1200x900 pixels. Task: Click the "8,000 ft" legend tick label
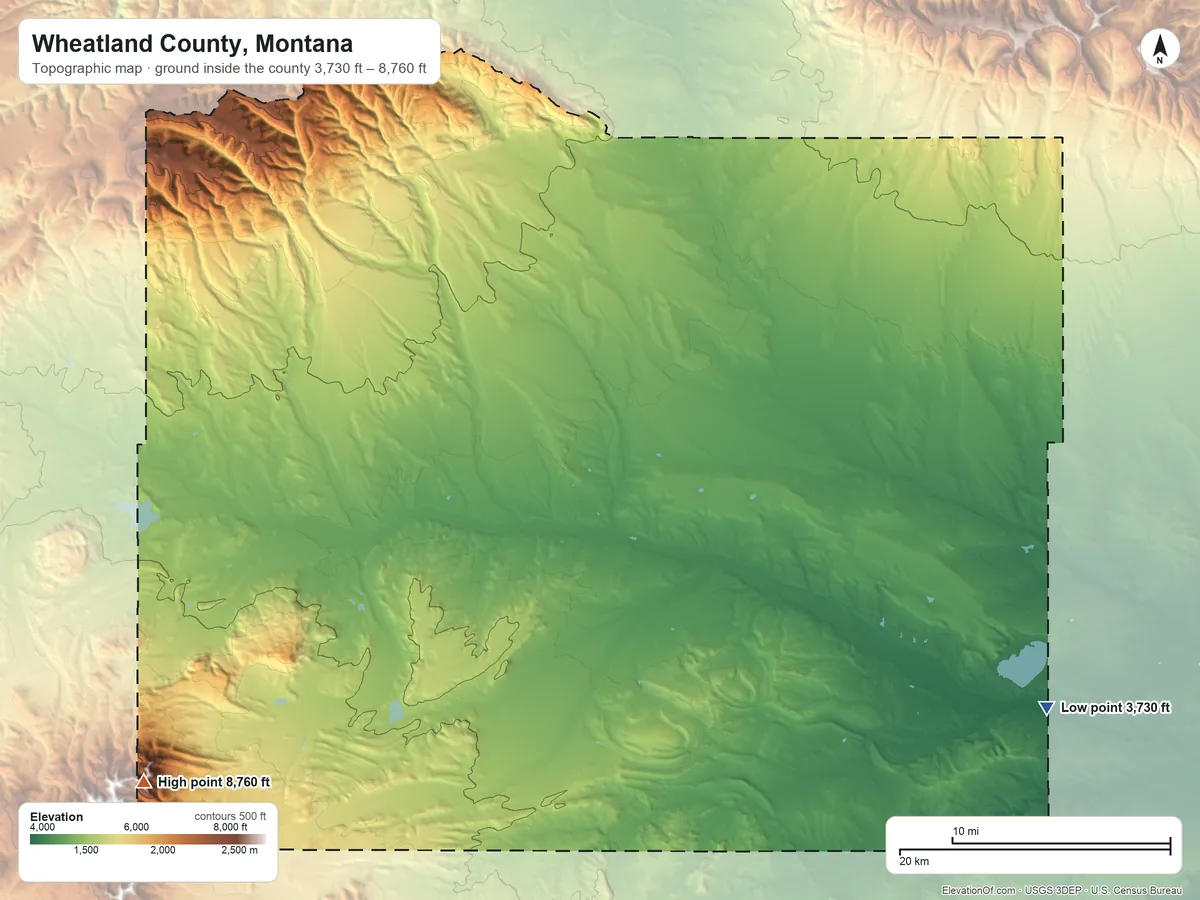coord(231,827)
